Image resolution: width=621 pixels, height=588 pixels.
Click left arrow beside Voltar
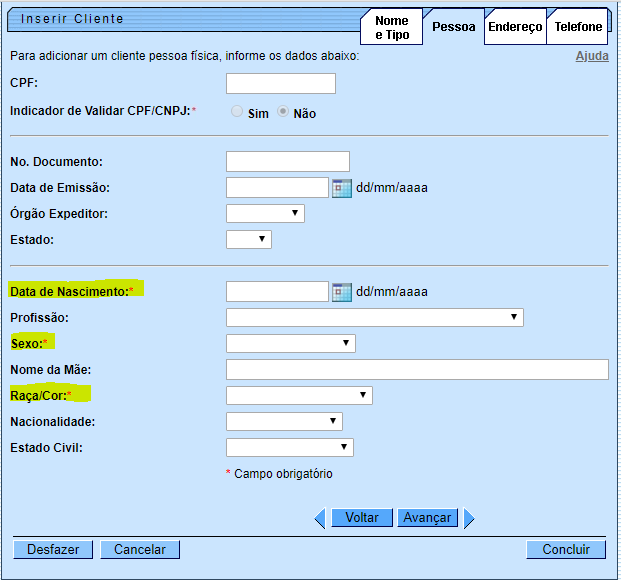(320, 518)
